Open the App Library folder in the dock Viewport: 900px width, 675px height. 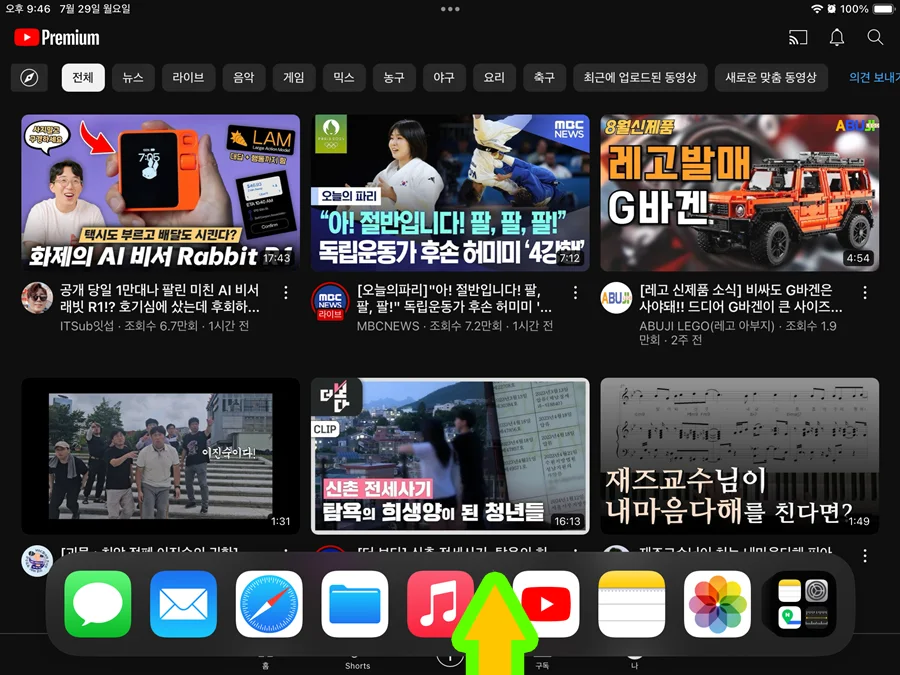tap(803, 604)
